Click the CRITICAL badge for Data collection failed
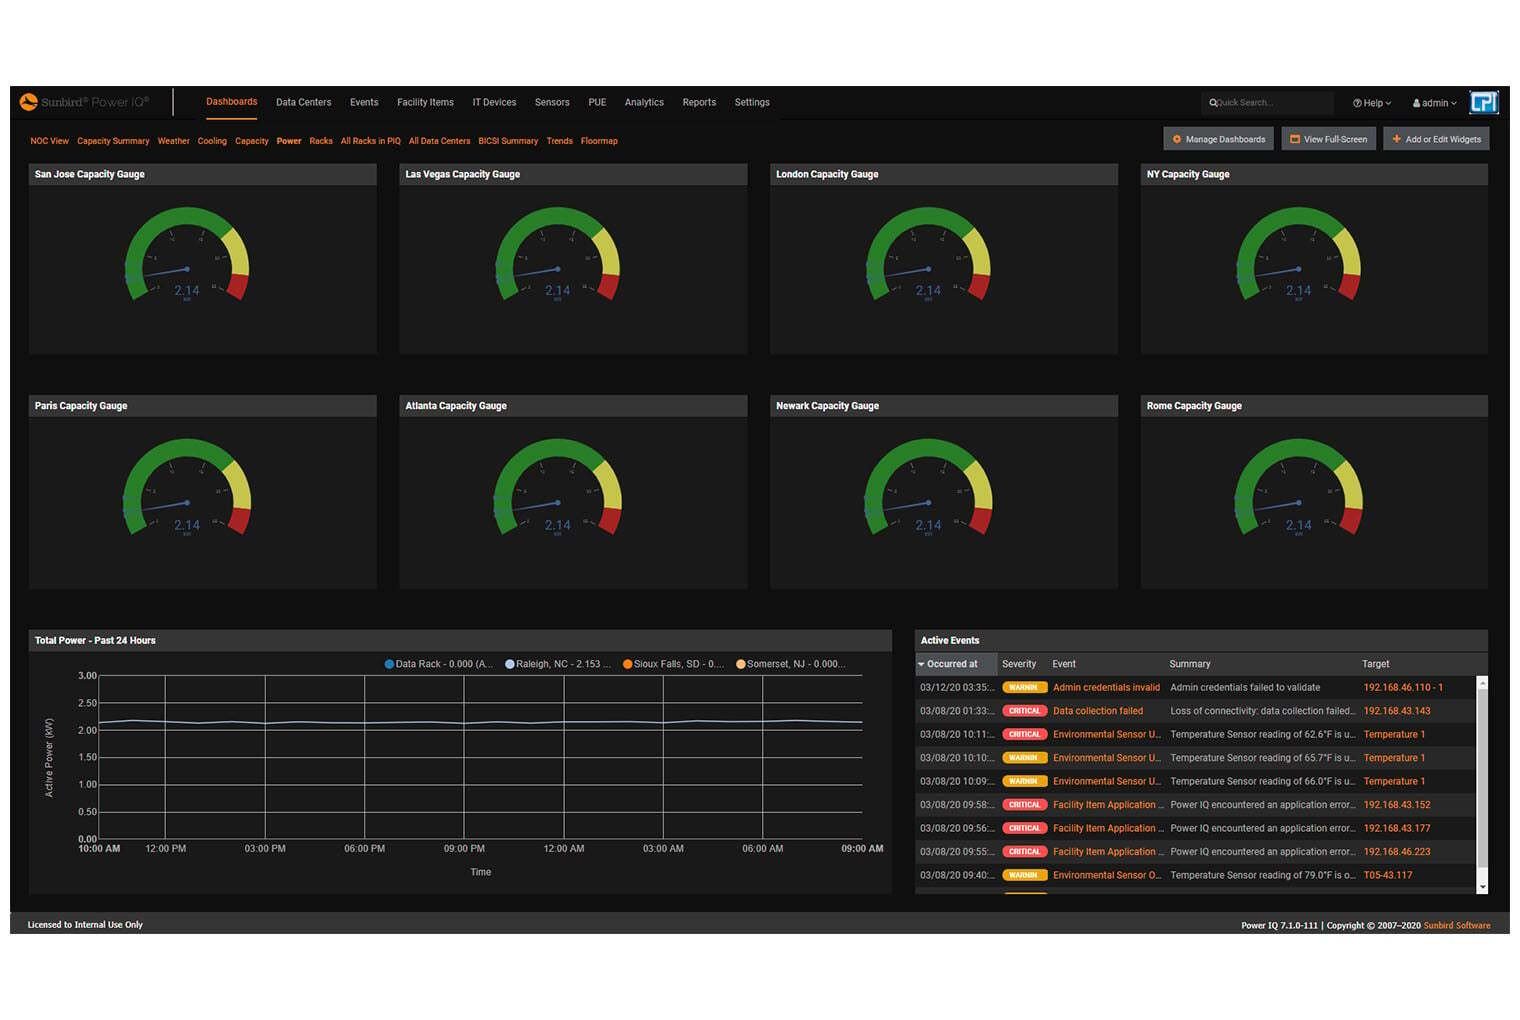Image resolution: width=1520 pixels, height=1020 pixels. [1024, 711]
